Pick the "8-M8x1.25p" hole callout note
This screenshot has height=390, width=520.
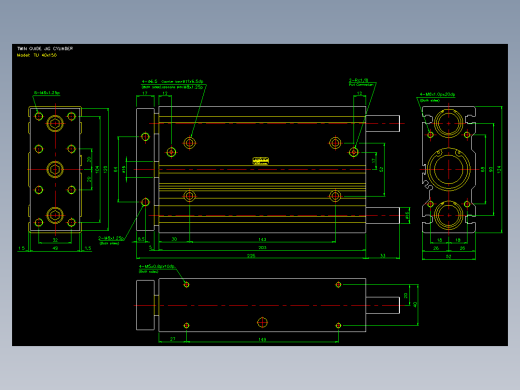click(47, 93)
